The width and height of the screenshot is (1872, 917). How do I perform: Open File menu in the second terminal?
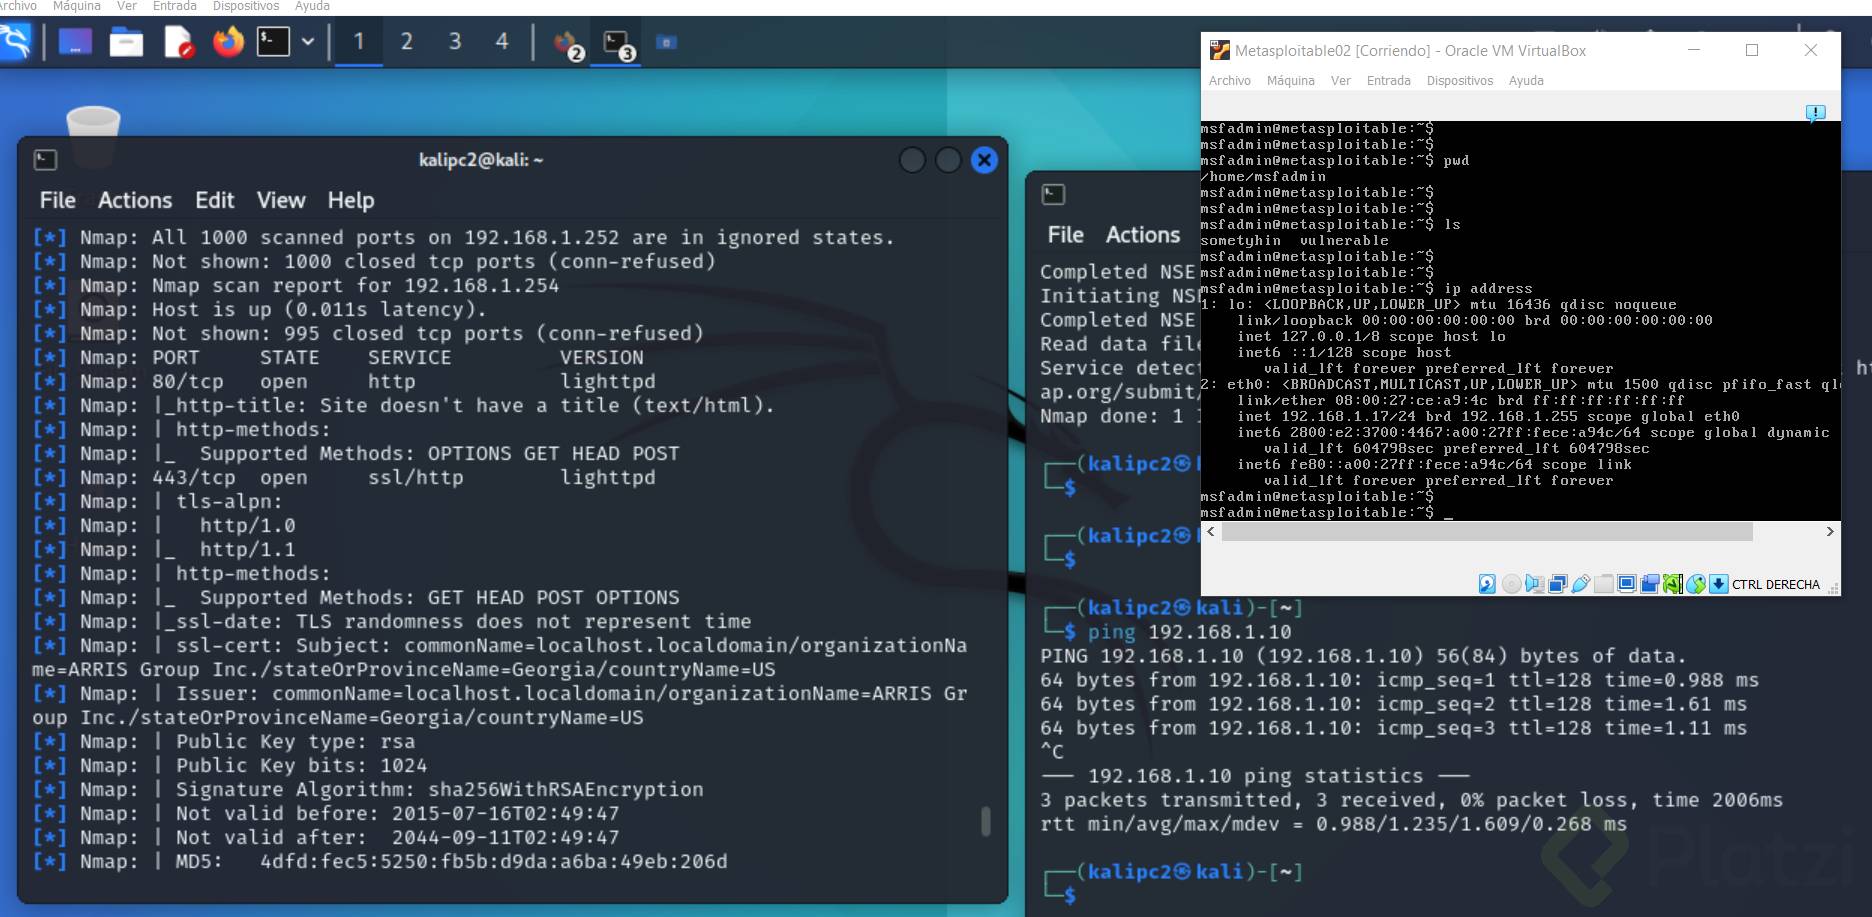click(1066, 234)
